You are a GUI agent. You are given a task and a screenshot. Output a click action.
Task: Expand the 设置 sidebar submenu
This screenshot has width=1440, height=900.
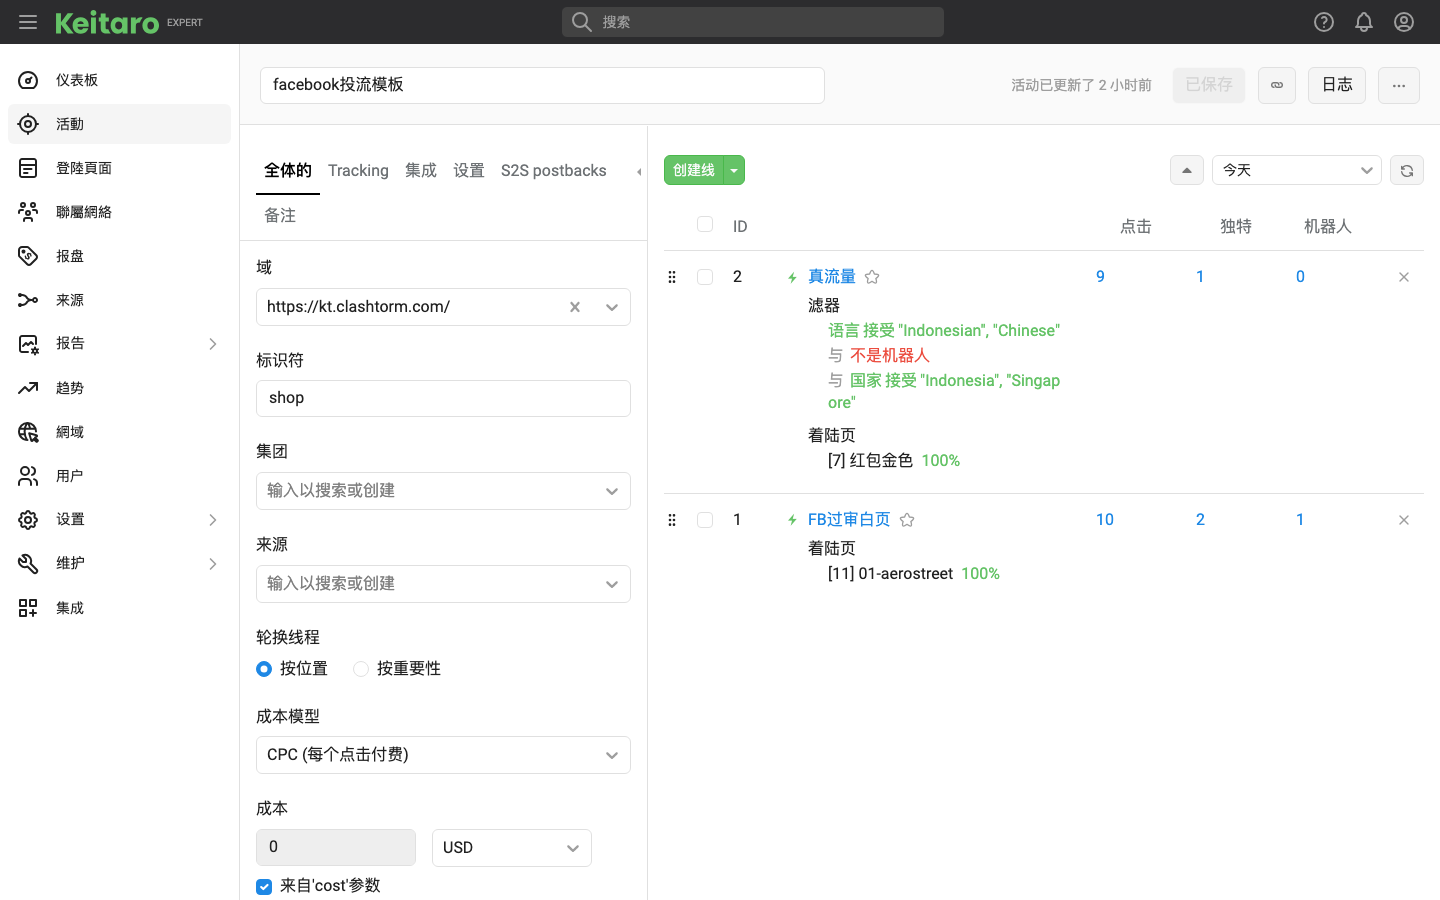tap(212, 520)
